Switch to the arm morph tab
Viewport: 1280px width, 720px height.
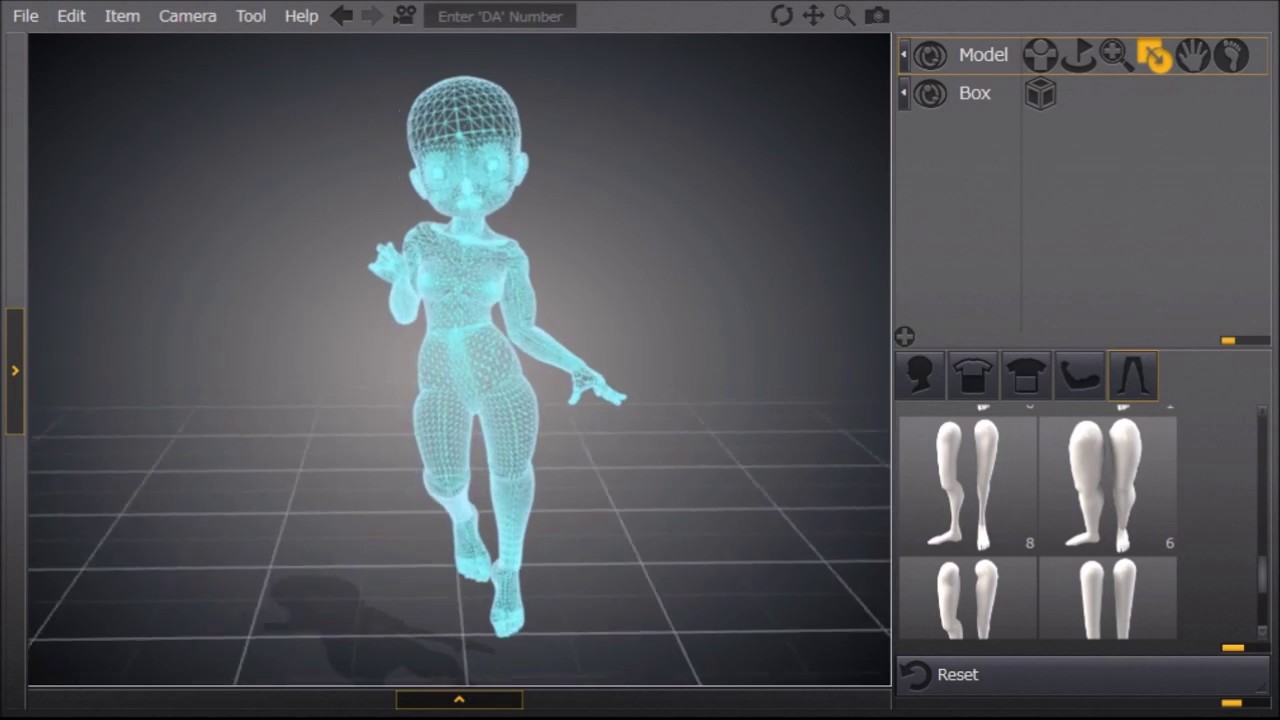1079,376
